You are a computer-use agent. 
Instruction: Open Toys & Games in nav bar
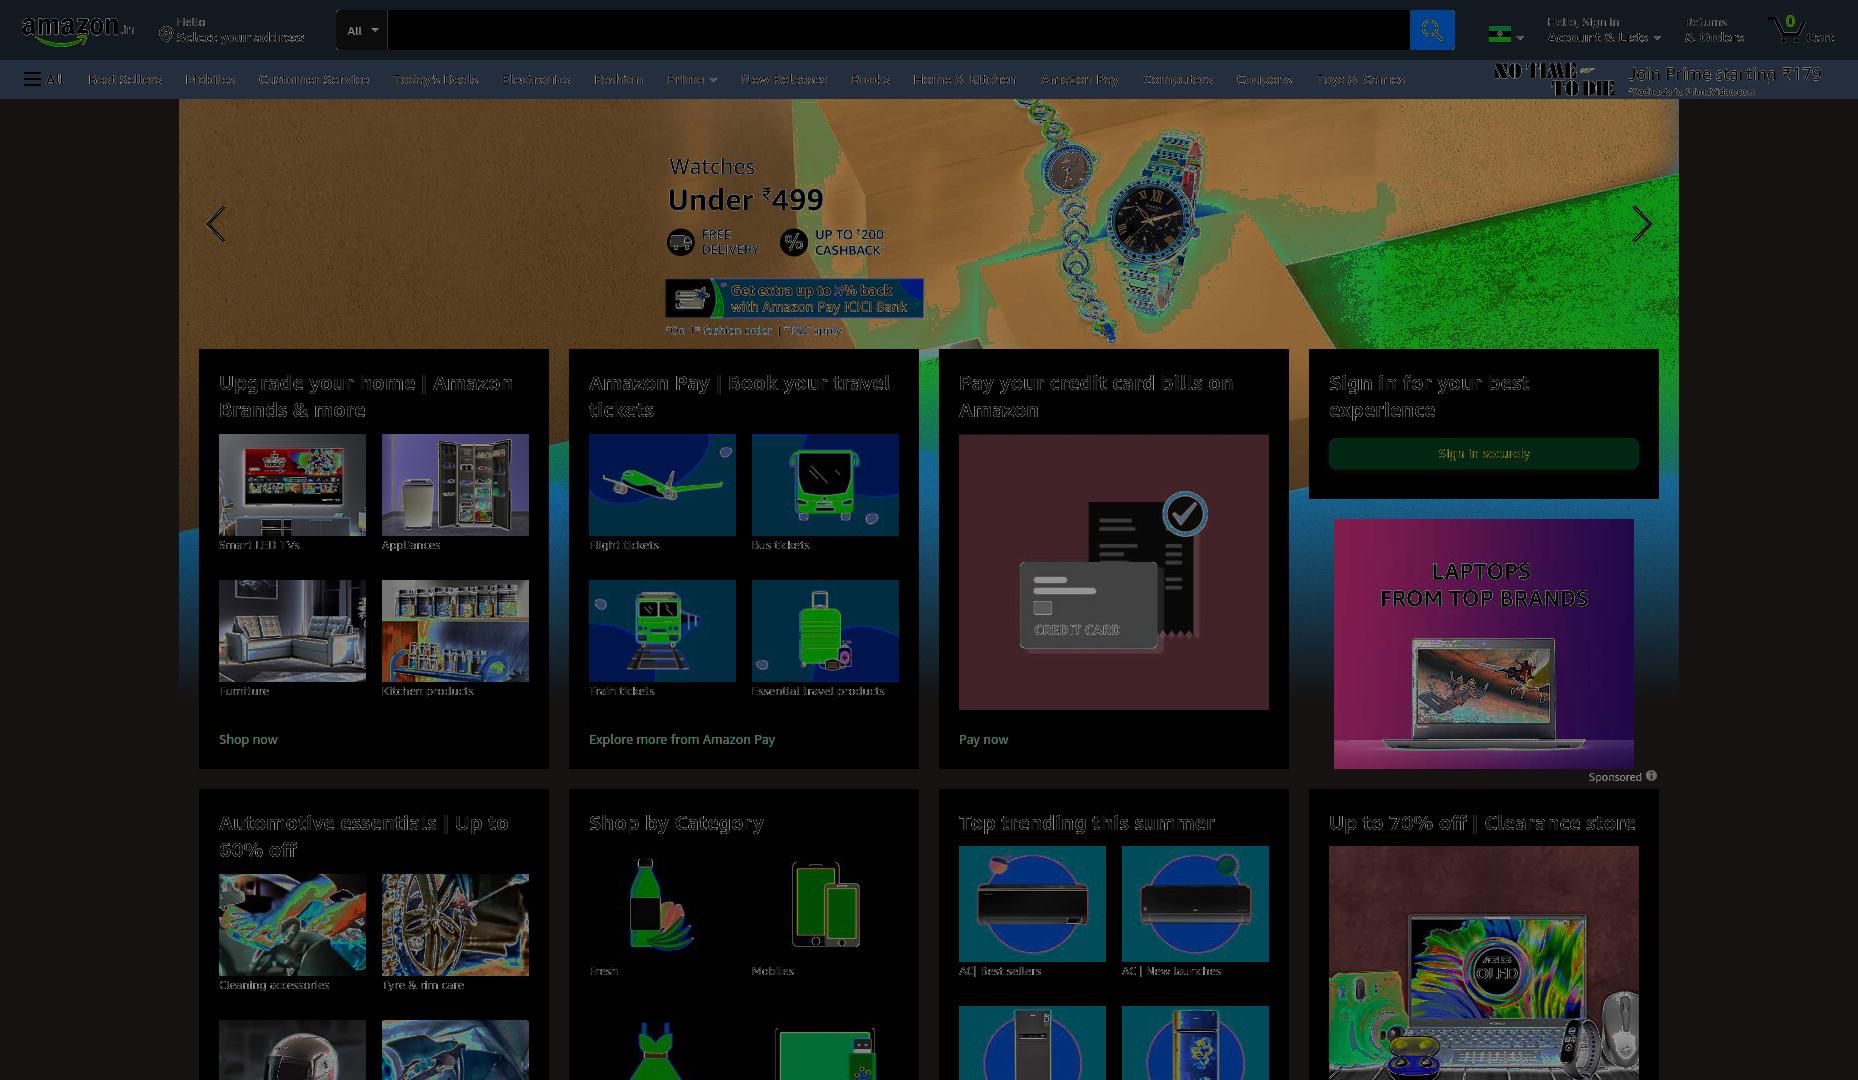pos(1361,79)
